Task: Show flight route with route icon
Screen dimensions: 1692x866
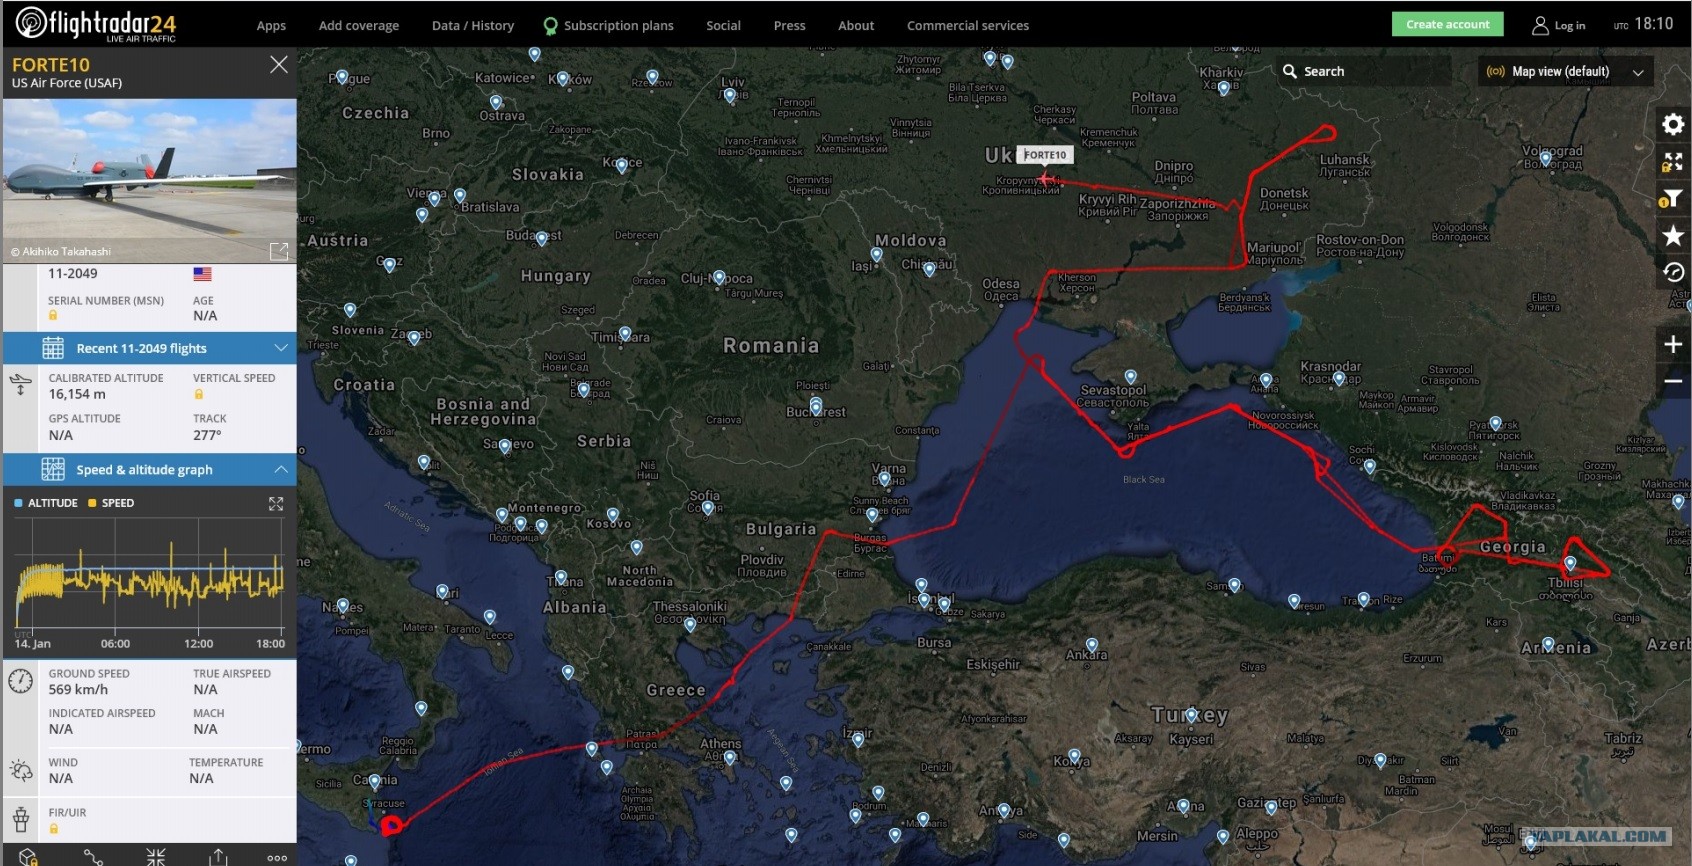Action: pyautogui.click(x=93, y=857)
